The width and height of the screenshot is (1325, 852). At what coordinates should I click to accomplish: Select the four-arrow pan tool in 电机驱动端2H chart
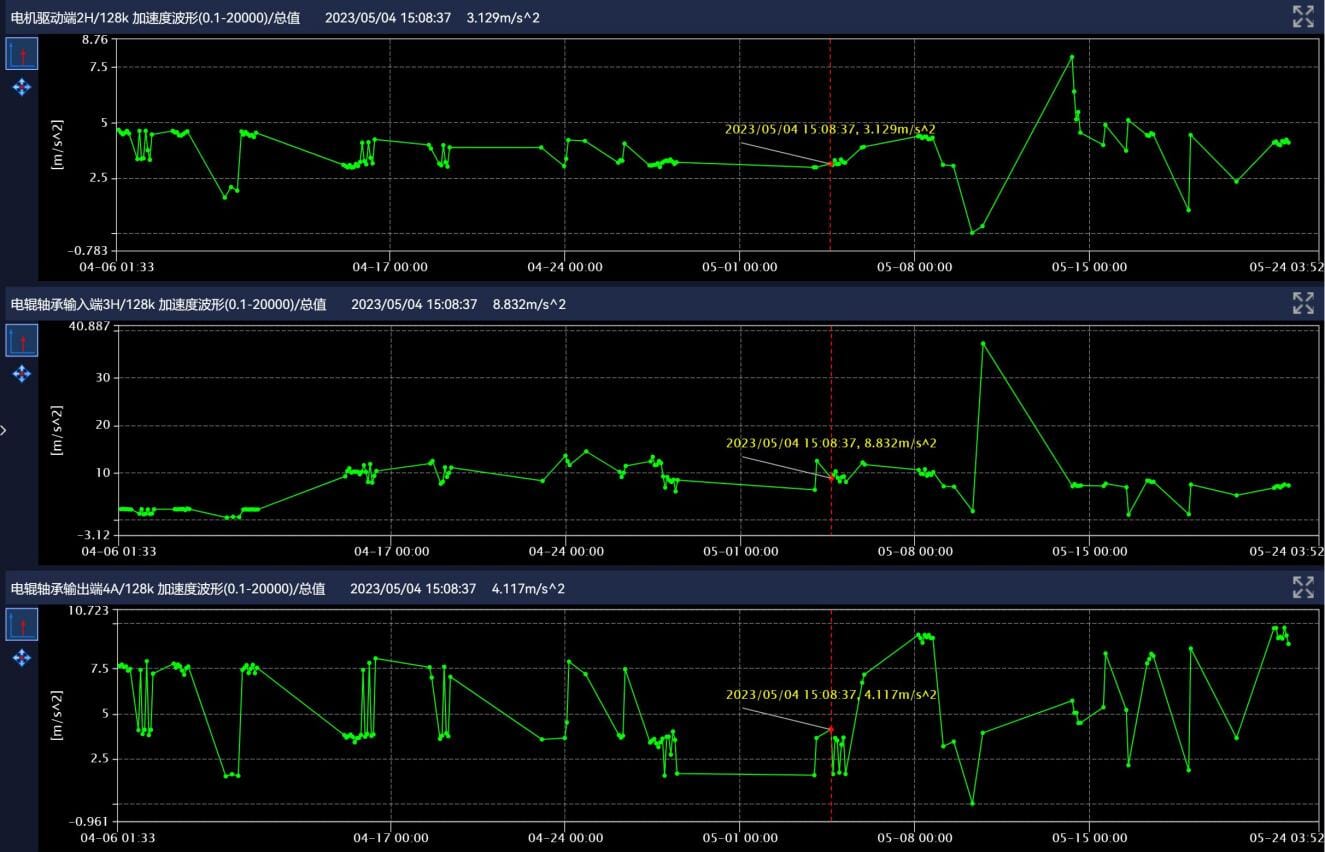22,88
